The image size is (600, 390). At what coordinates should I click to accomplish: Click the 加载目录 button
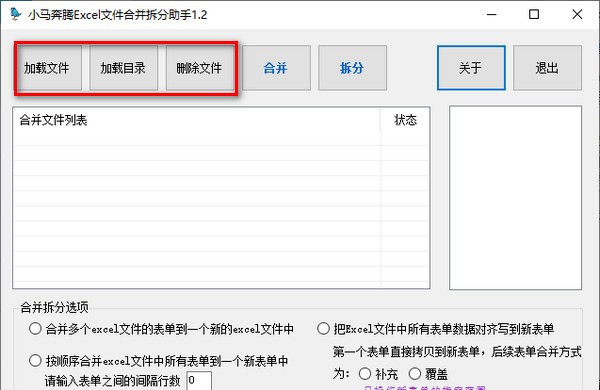point(123,68)
